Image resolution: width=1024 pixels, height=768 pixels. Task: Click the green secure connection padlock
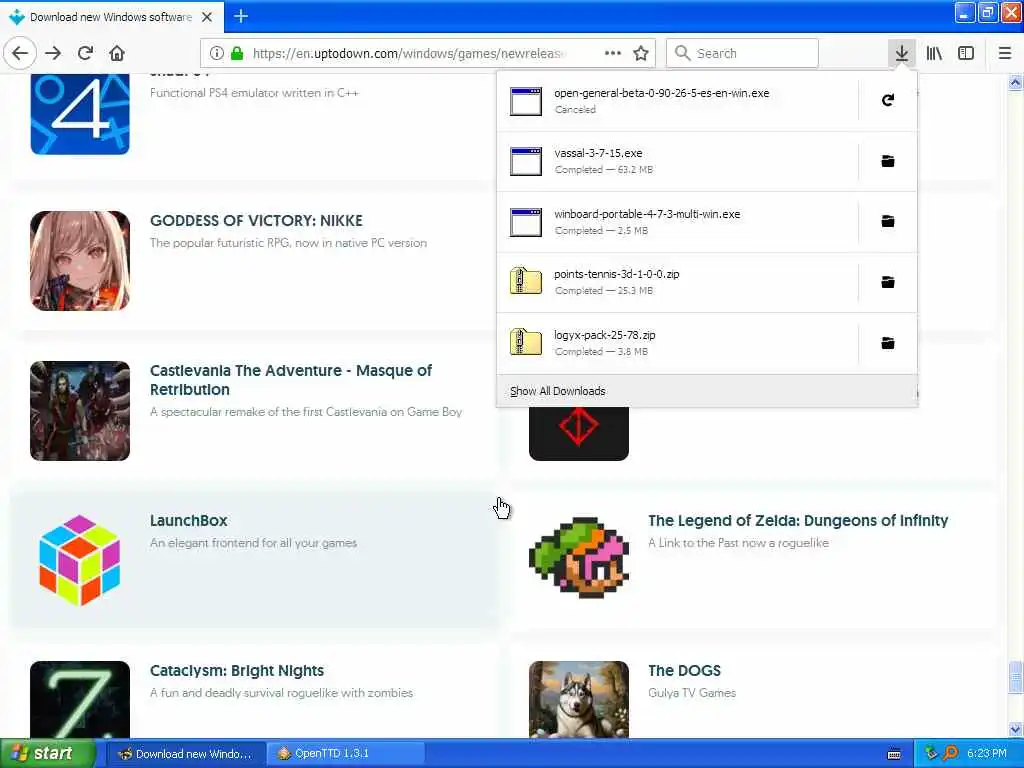click(237, 54)
